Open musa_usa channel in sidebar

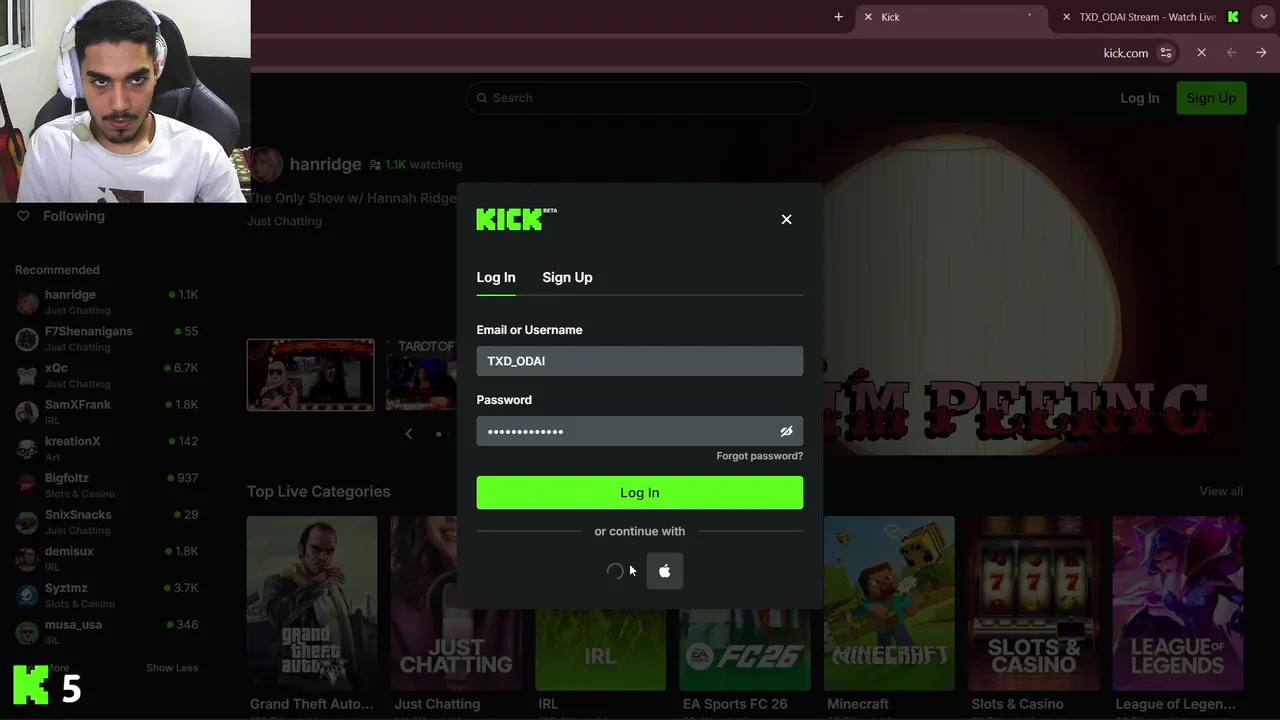click(x=107, y=631)
